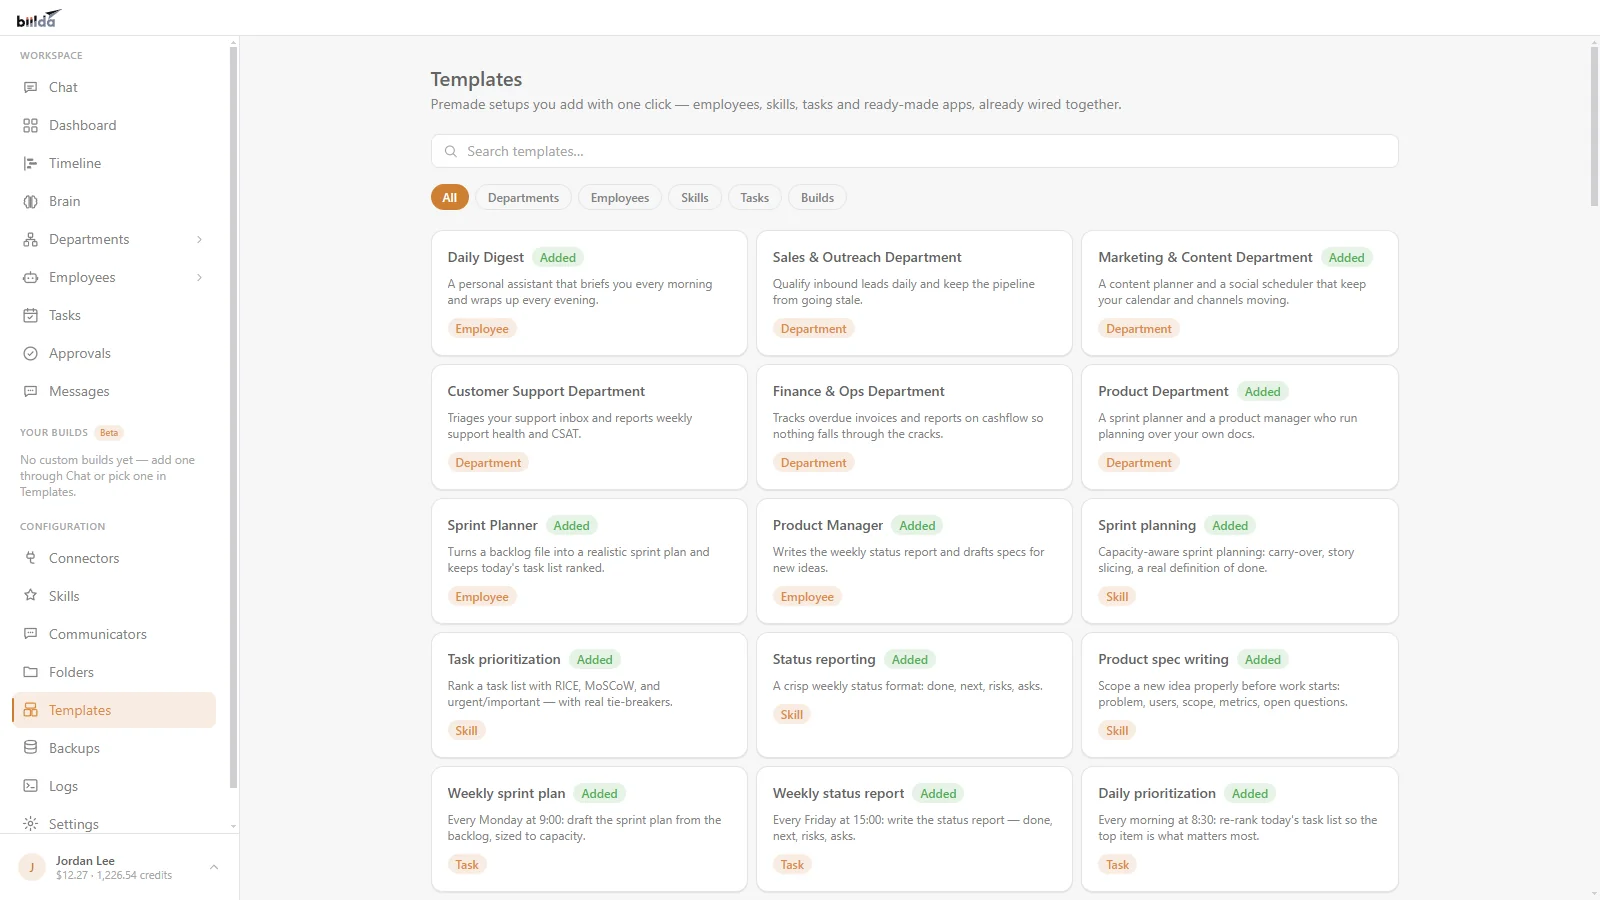
Task: Click the builda logo
Action: coord(39,19)
